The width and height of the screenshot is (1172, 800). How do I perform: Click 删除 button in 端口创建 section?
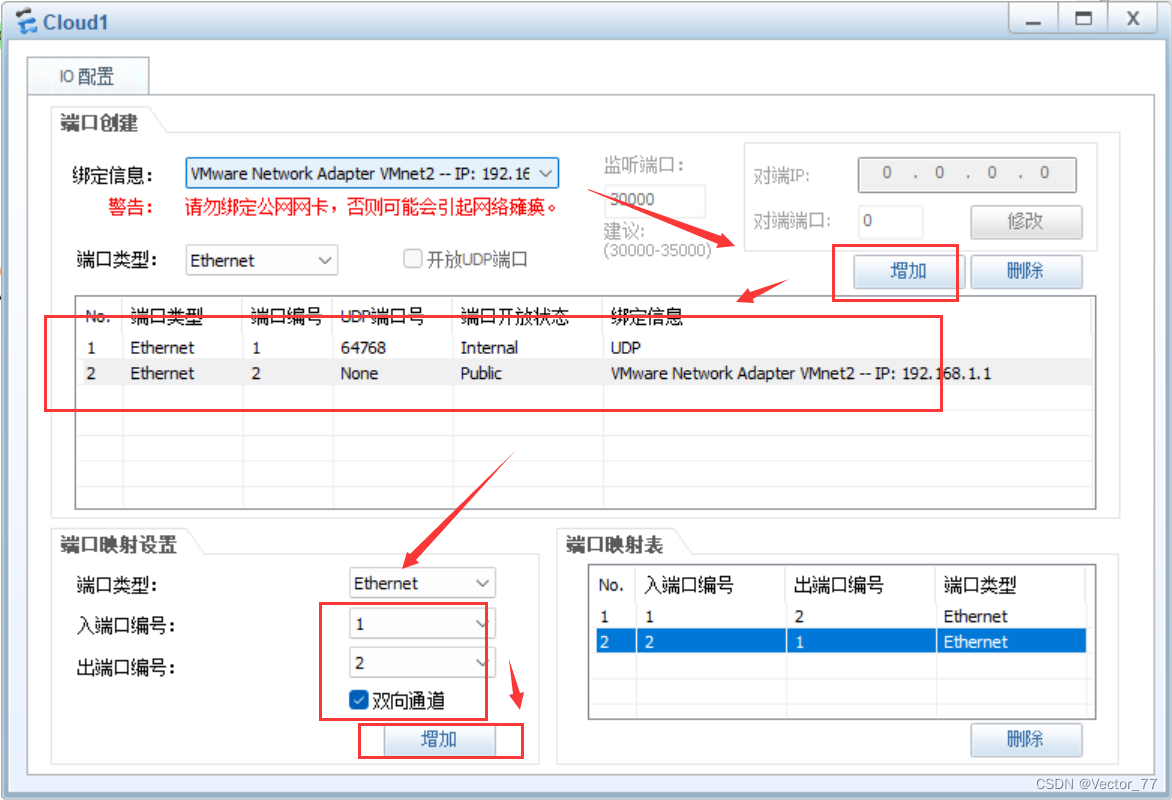tap(1026, 271)
